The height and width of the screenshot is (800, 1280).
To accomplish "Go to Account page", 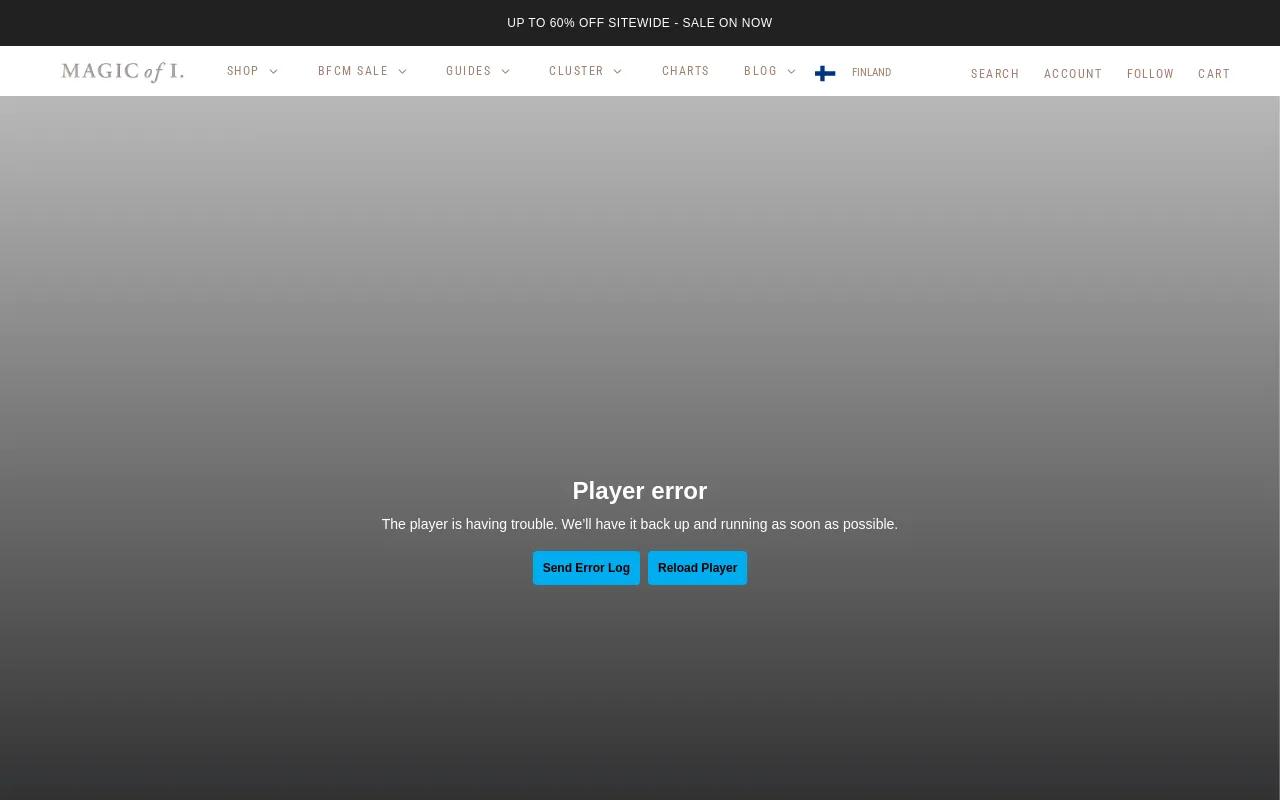I will click(x=1073, y=74).
